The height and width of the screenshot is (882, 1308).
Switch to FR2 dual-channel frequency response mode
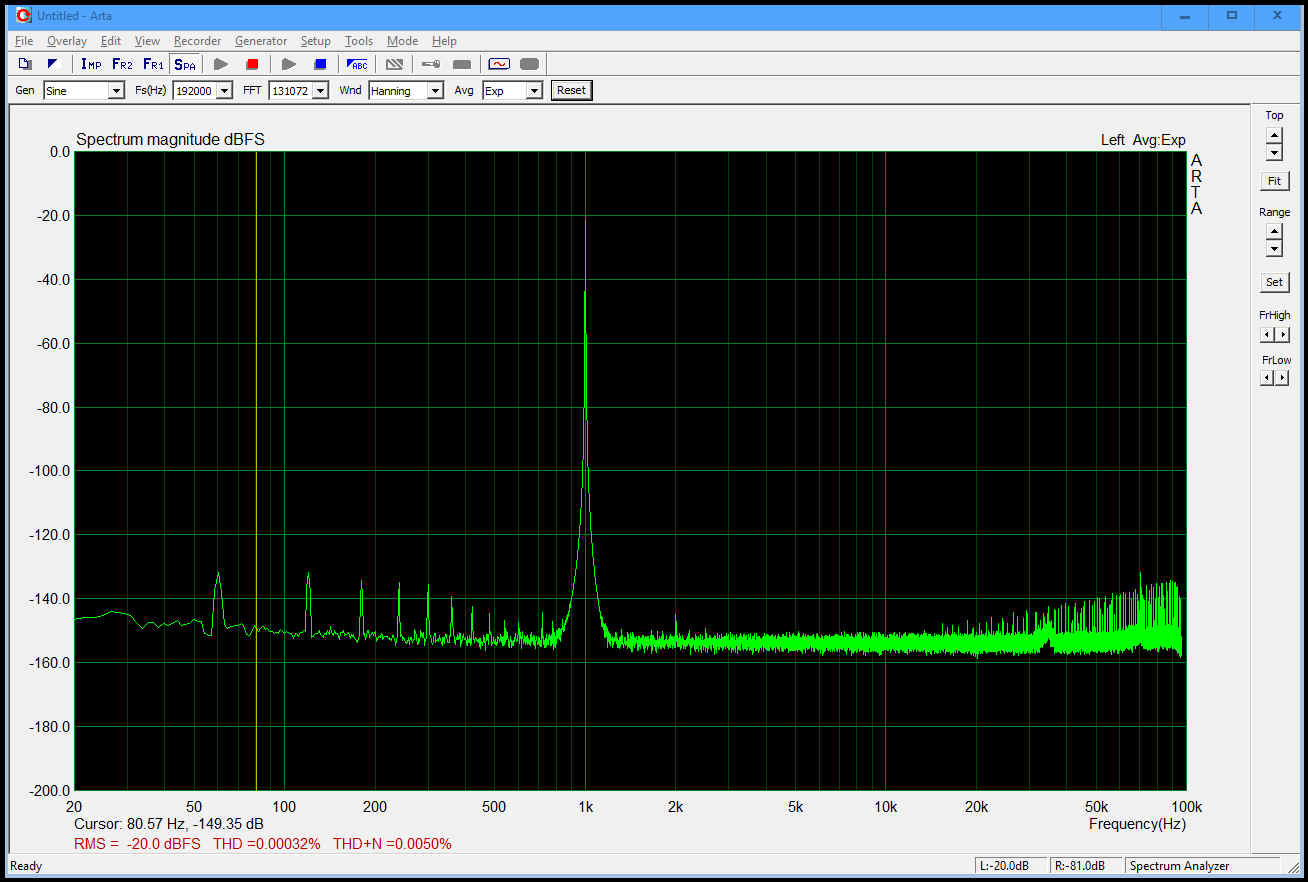[x=122, y=64]
